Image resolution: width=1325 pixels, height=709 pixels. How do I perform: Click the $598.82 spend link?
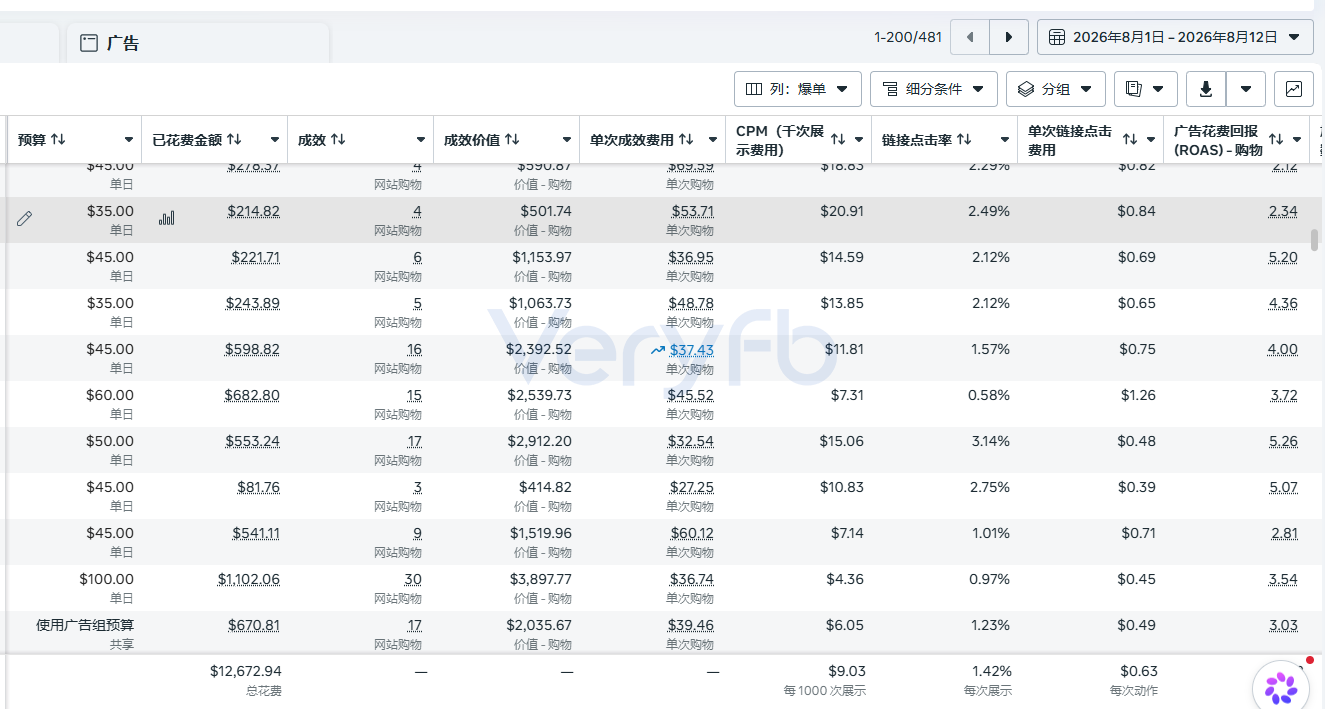click(x=253, y=349)
